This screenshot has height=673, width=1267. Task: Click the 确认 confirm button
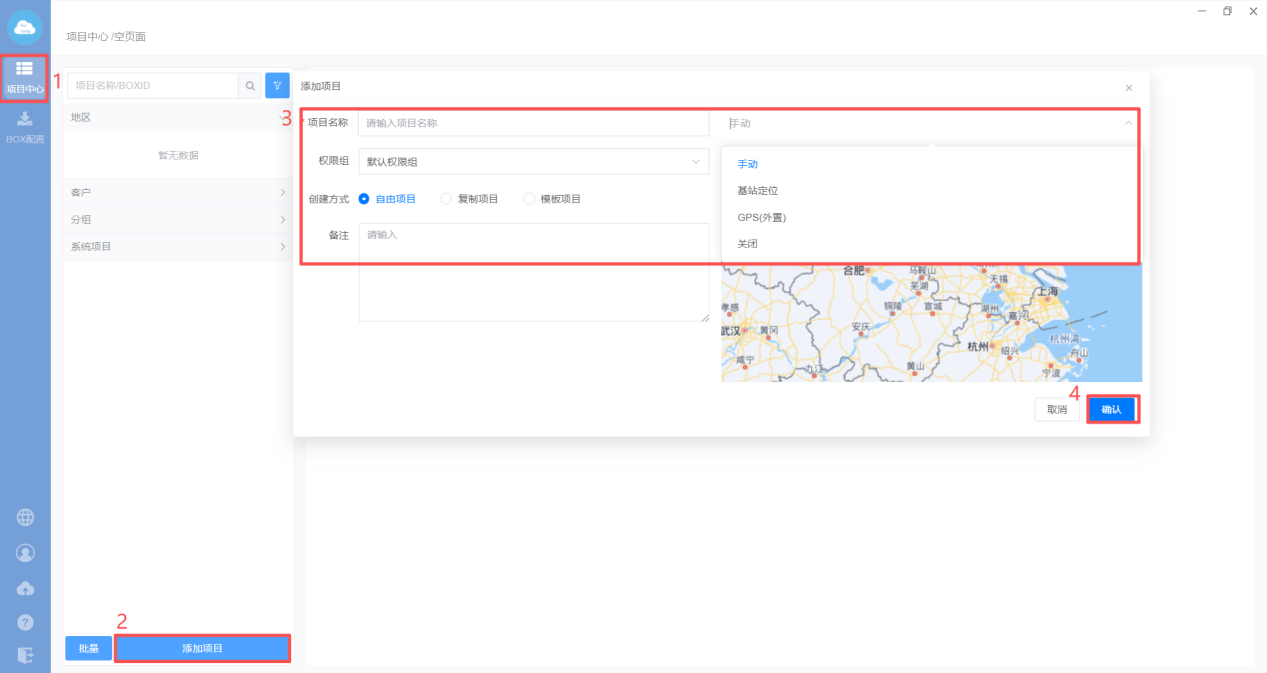pos(1111,409)
